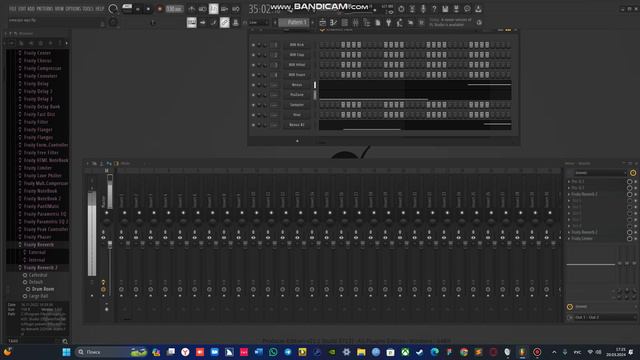Click the 808 Kick channel button

[x=297, y=45]
